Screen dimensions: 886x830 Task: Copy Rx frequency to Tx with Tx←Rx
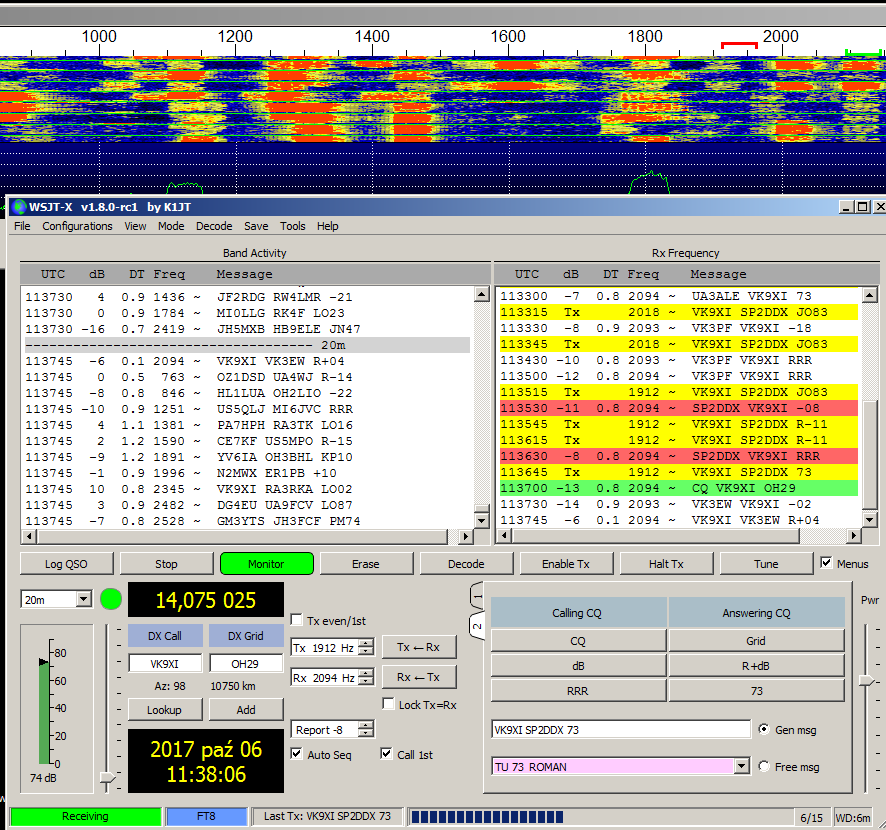pyautogui.click(x=418, y=647)
